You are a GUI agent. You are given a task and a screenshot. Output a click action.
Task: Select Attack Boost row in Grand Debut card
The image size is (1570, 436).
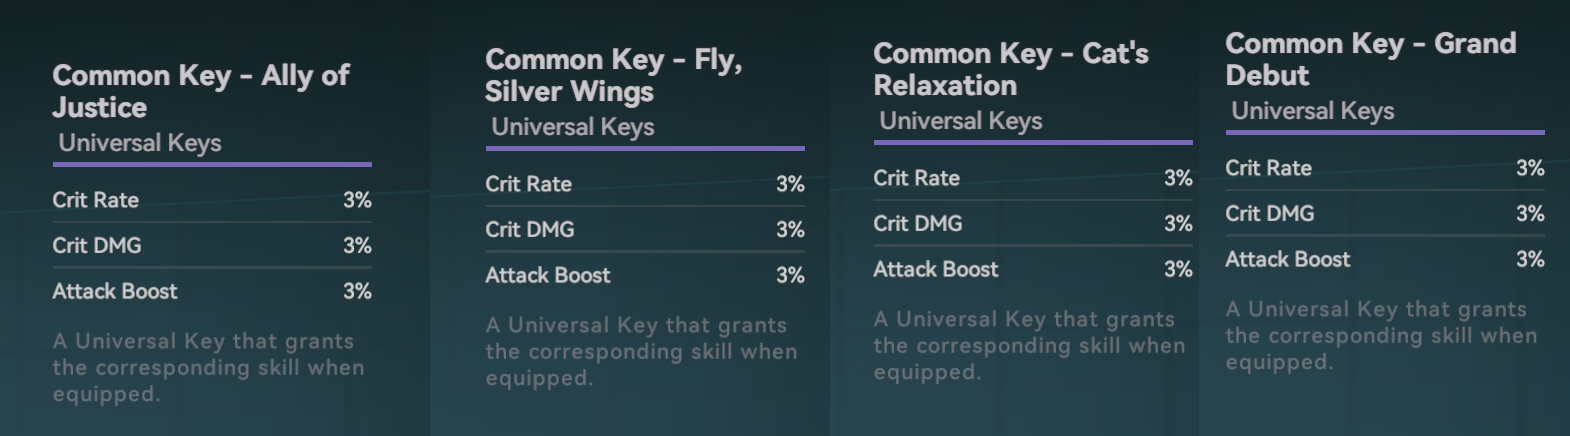1385,259
